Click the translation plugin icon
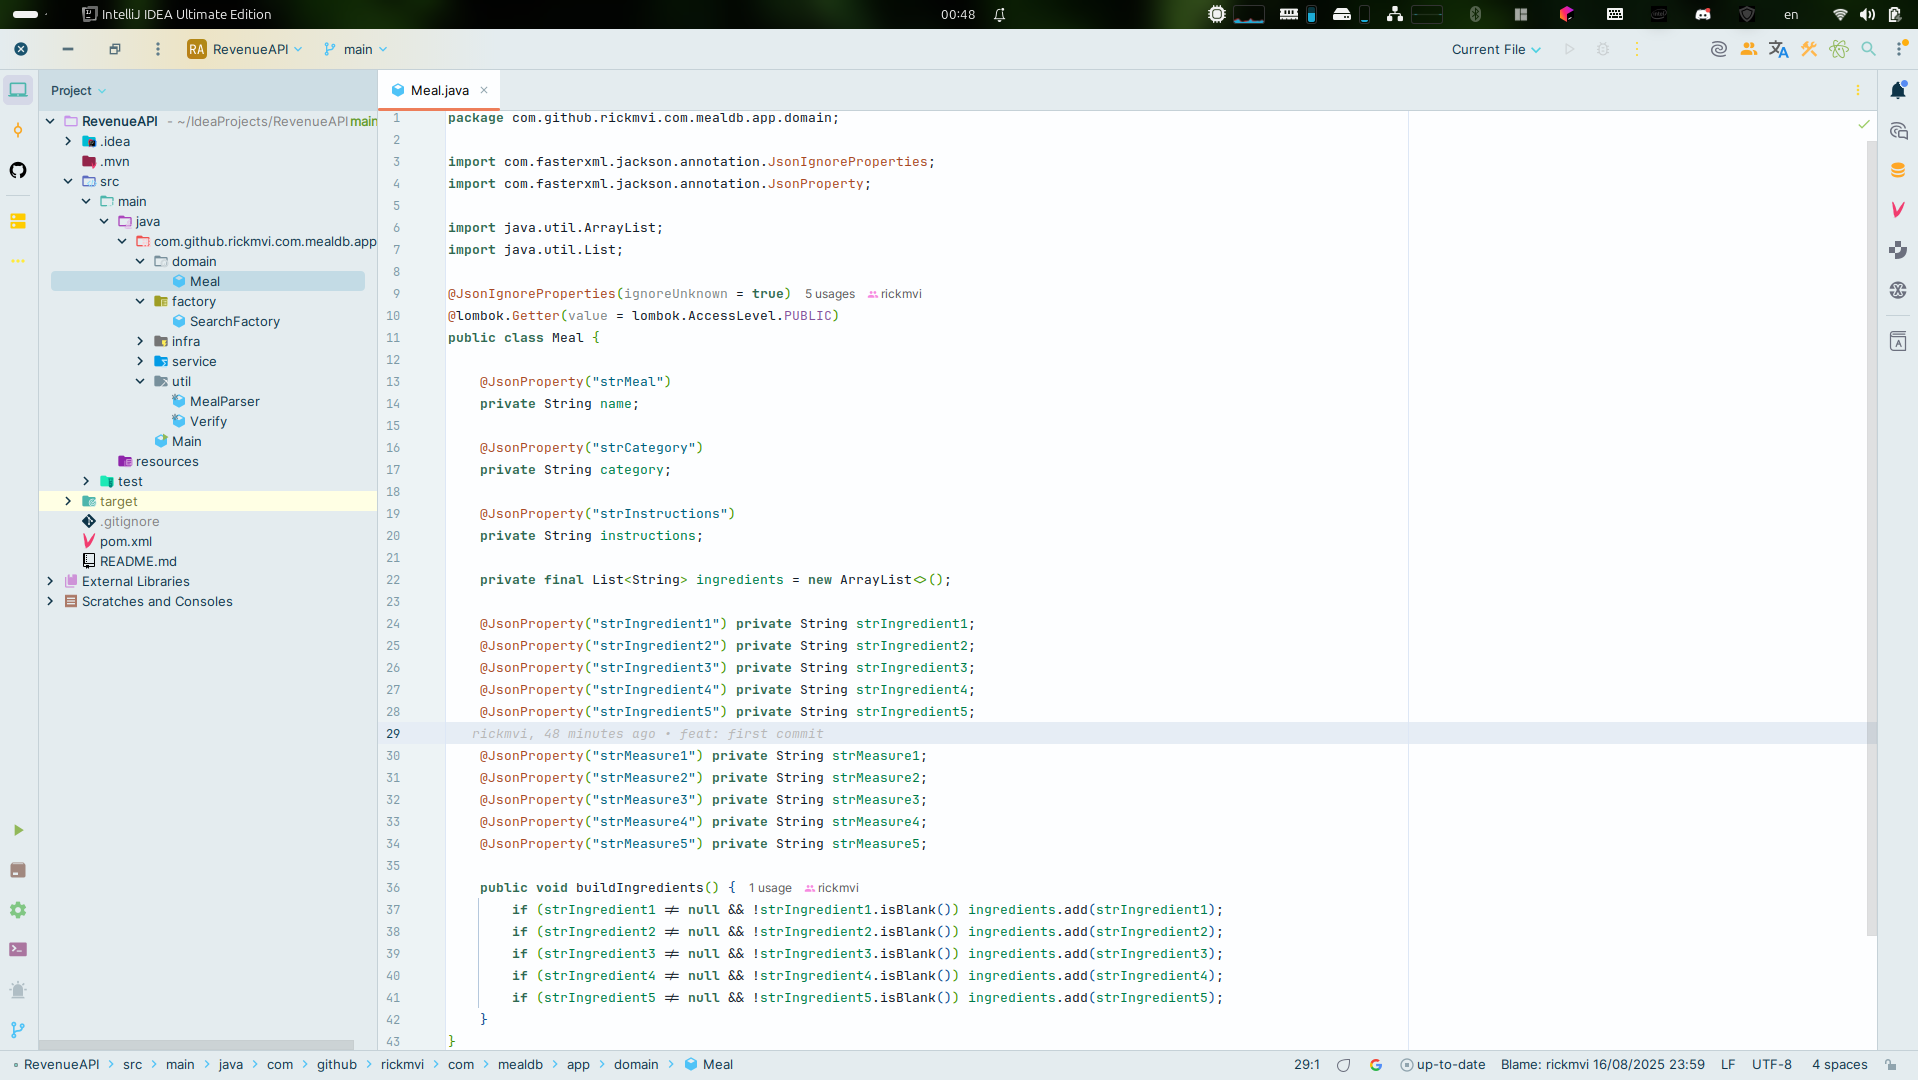Viewport: 1918px width, 1080px height. pos(1778,49)
